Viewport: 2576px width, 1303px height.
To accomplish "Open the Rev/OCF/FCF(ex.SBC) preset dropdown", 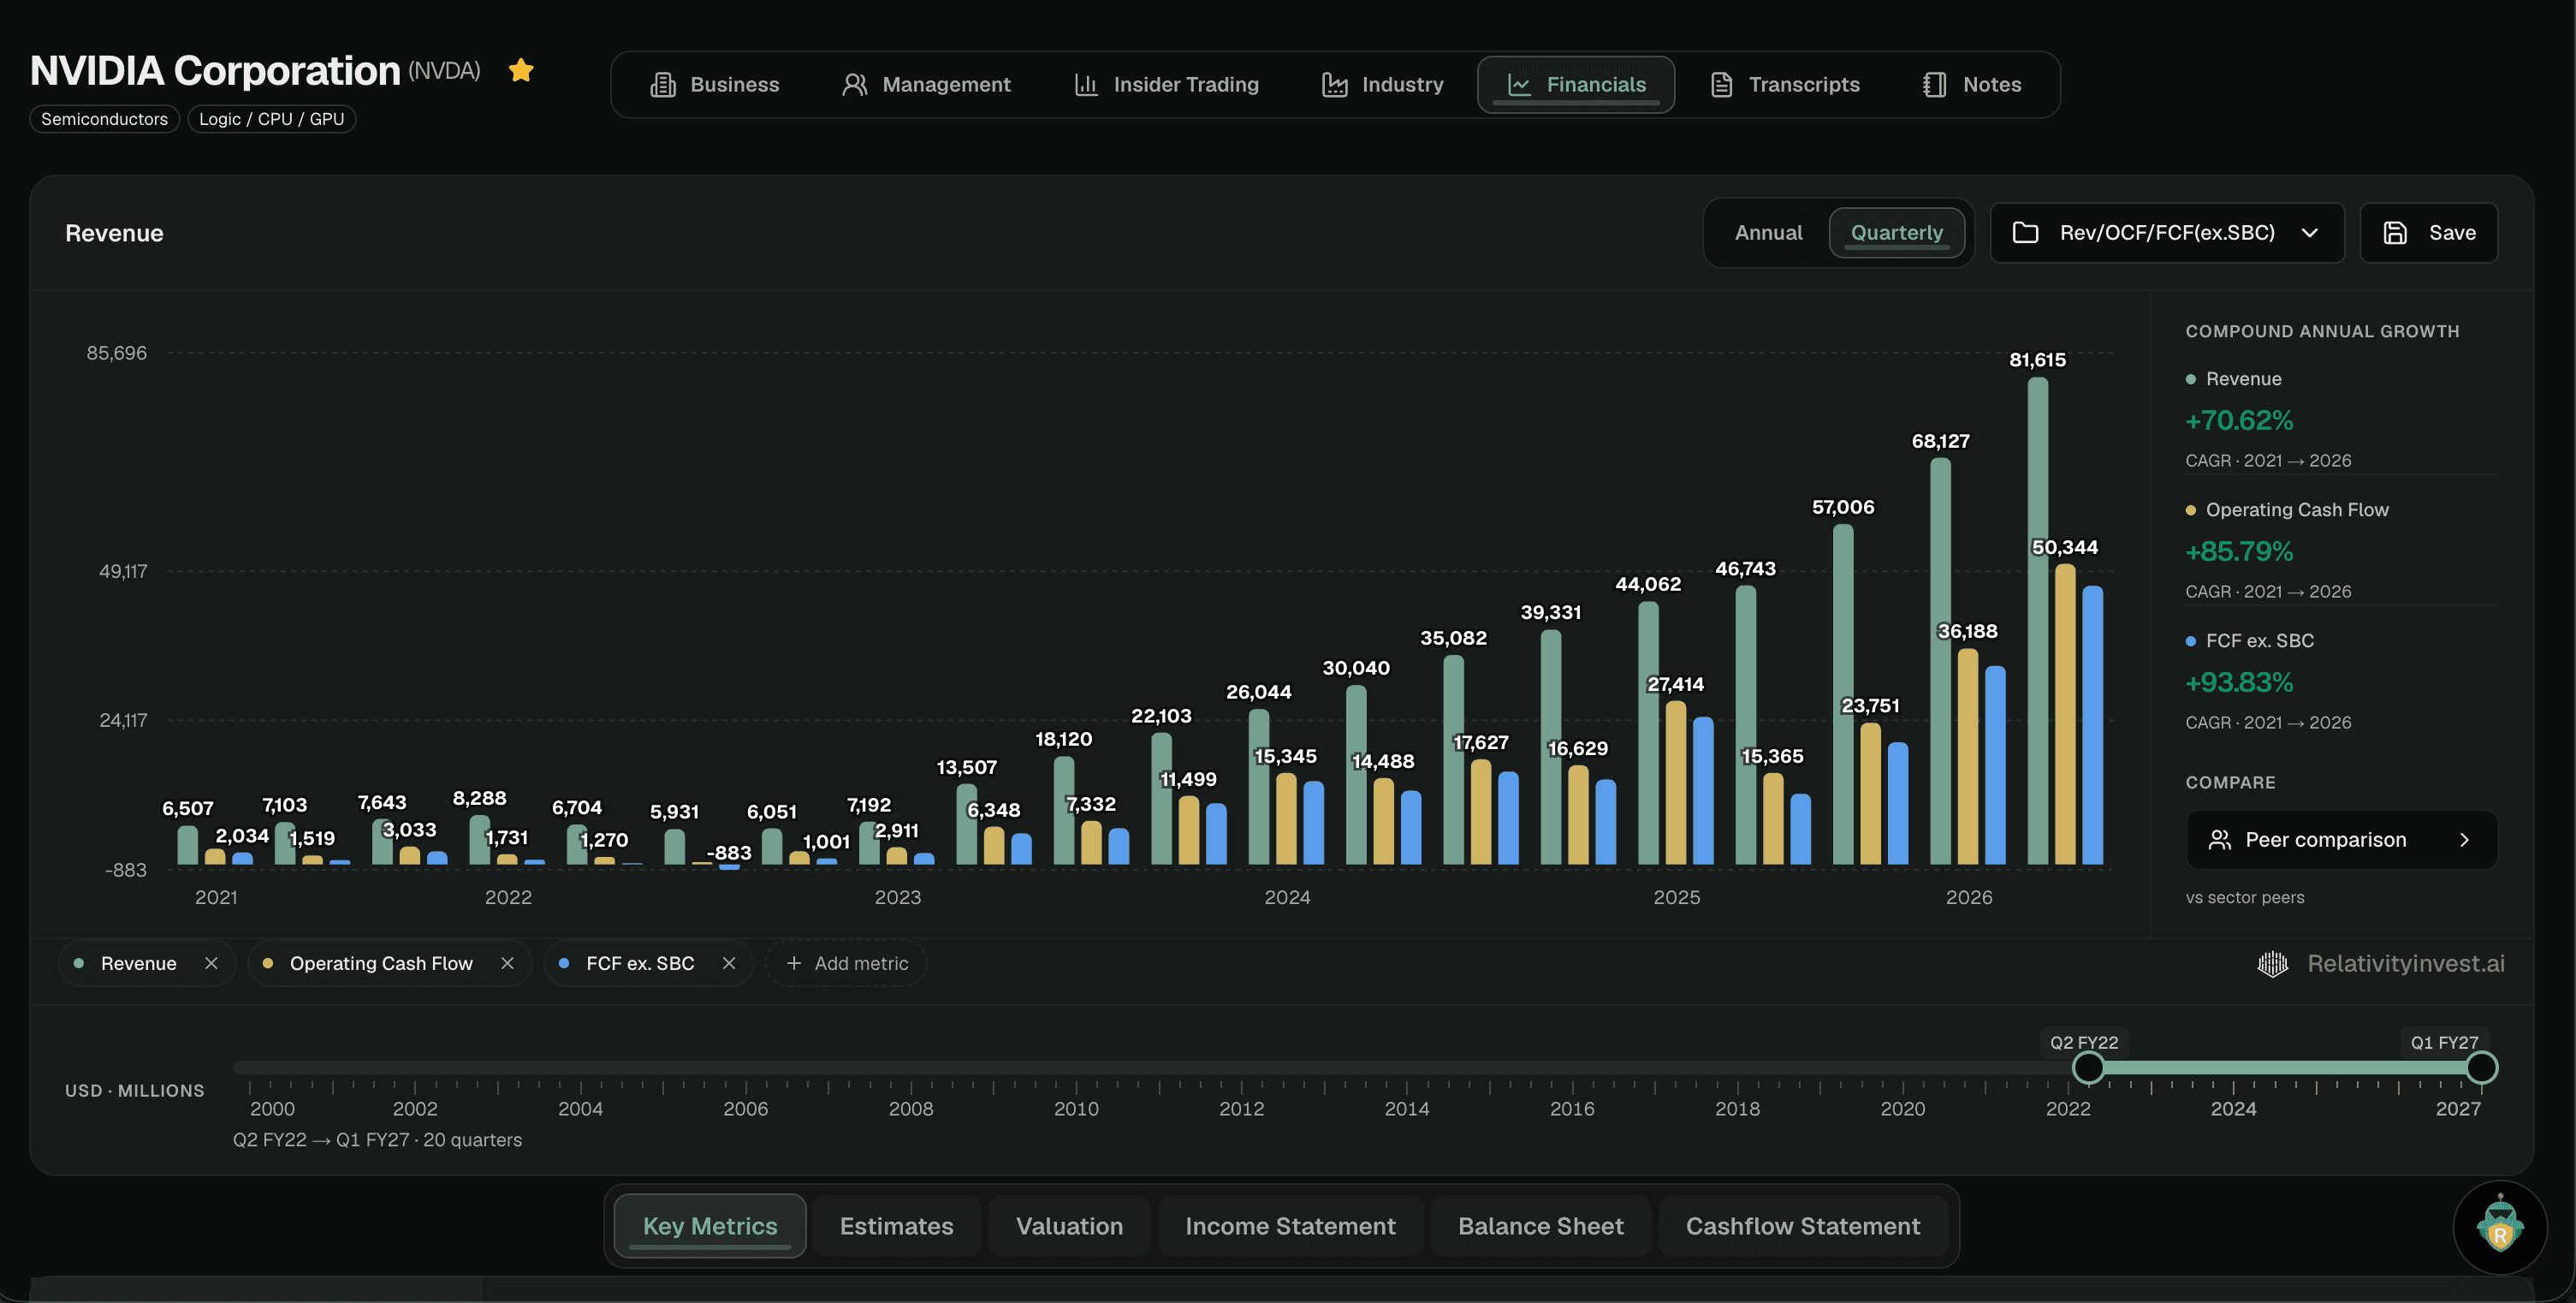I will (2166, 233).
